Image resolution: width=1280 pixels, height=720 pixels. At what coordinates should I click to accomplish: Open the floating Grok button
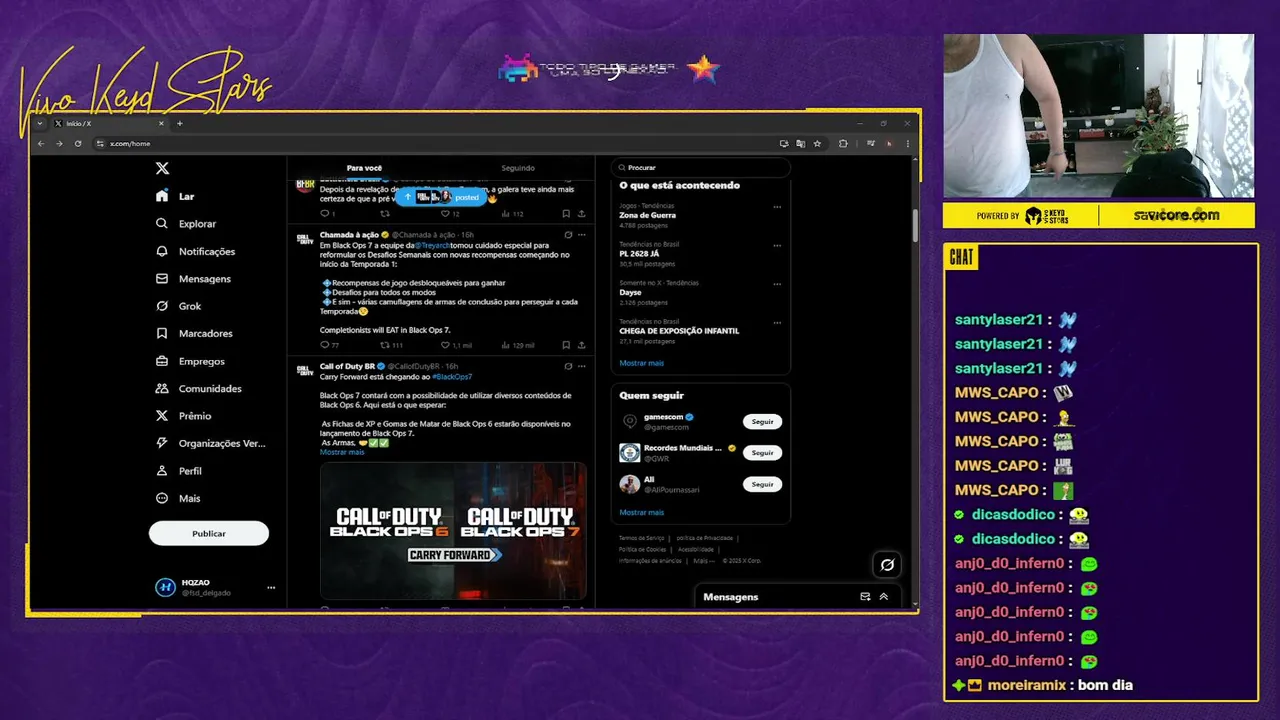coord(887,565)
